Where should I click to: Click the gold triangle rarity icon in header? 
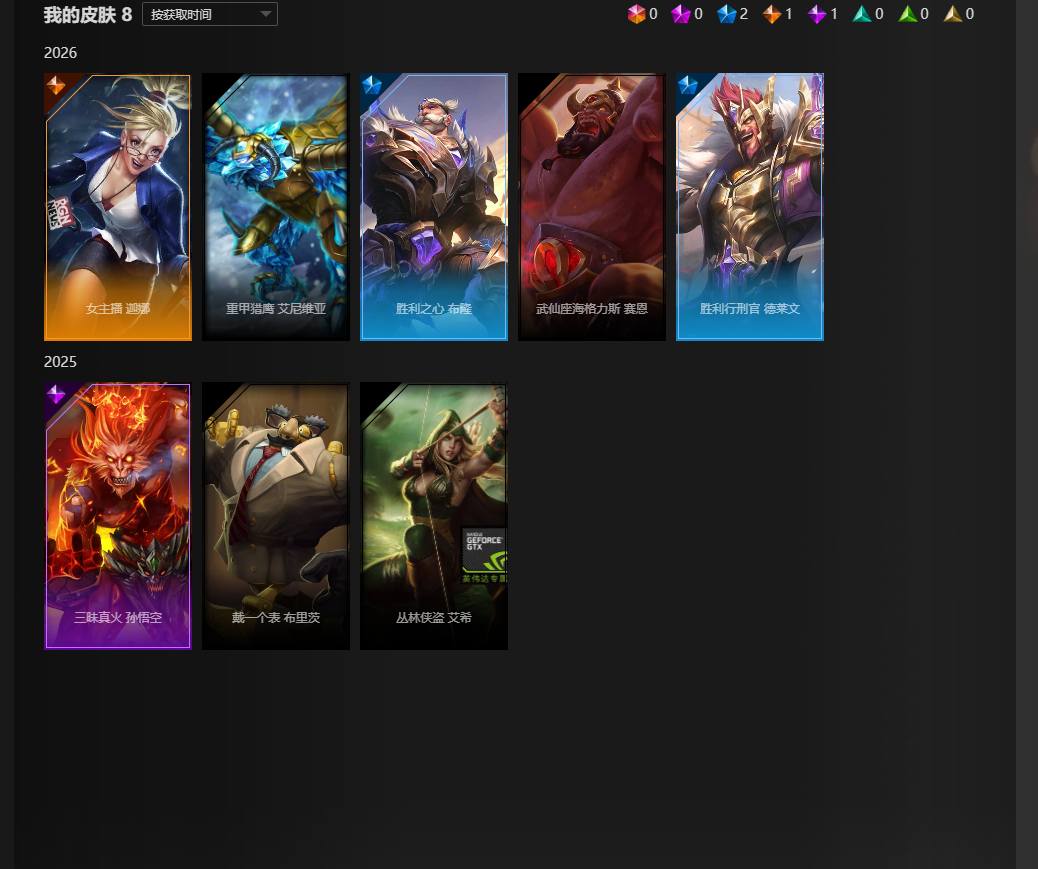pos(953,14)
